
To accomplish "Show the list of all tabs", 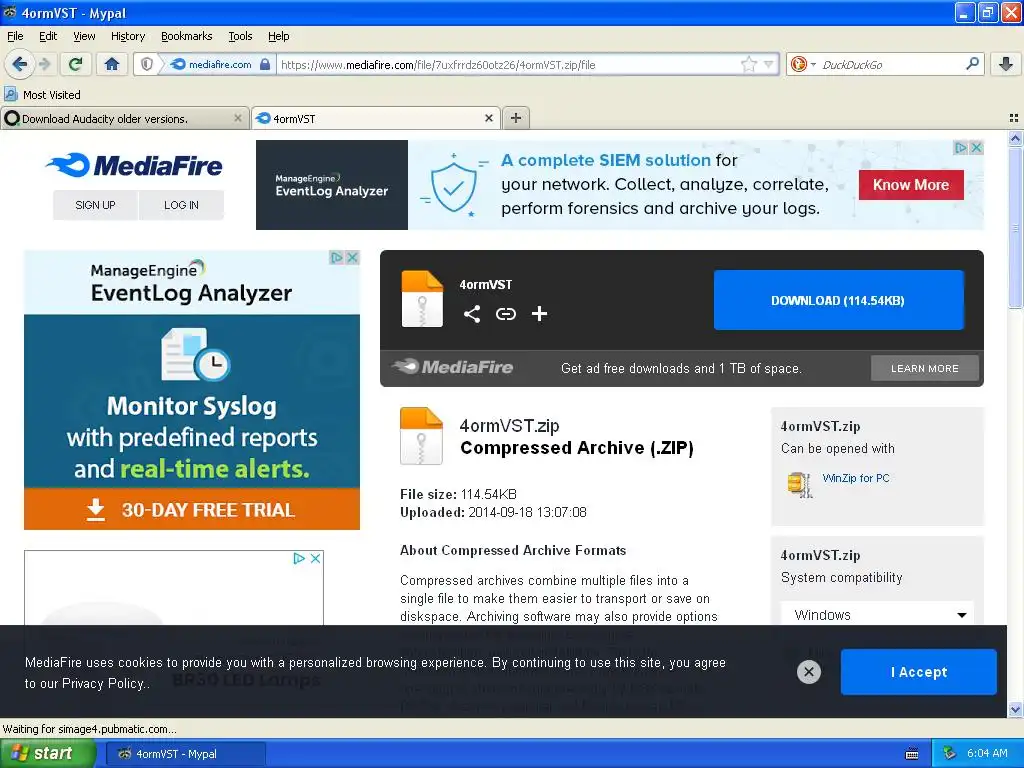I will [1014, 118].
